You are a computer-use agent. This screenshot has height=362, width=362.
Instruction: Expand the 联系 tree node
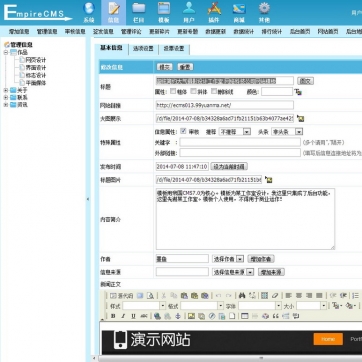(6, 97)
